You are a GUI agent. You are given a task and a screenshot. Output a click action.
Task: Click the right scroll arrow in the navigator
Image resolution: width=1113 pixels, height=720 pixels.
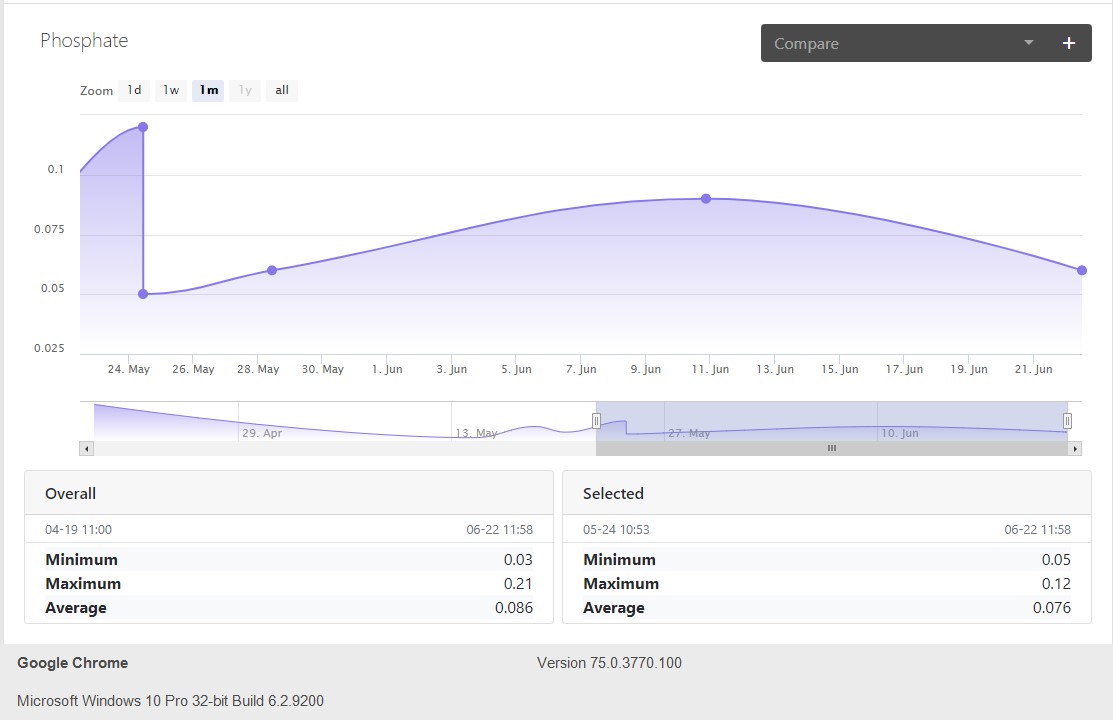[x=1075, y=449]
